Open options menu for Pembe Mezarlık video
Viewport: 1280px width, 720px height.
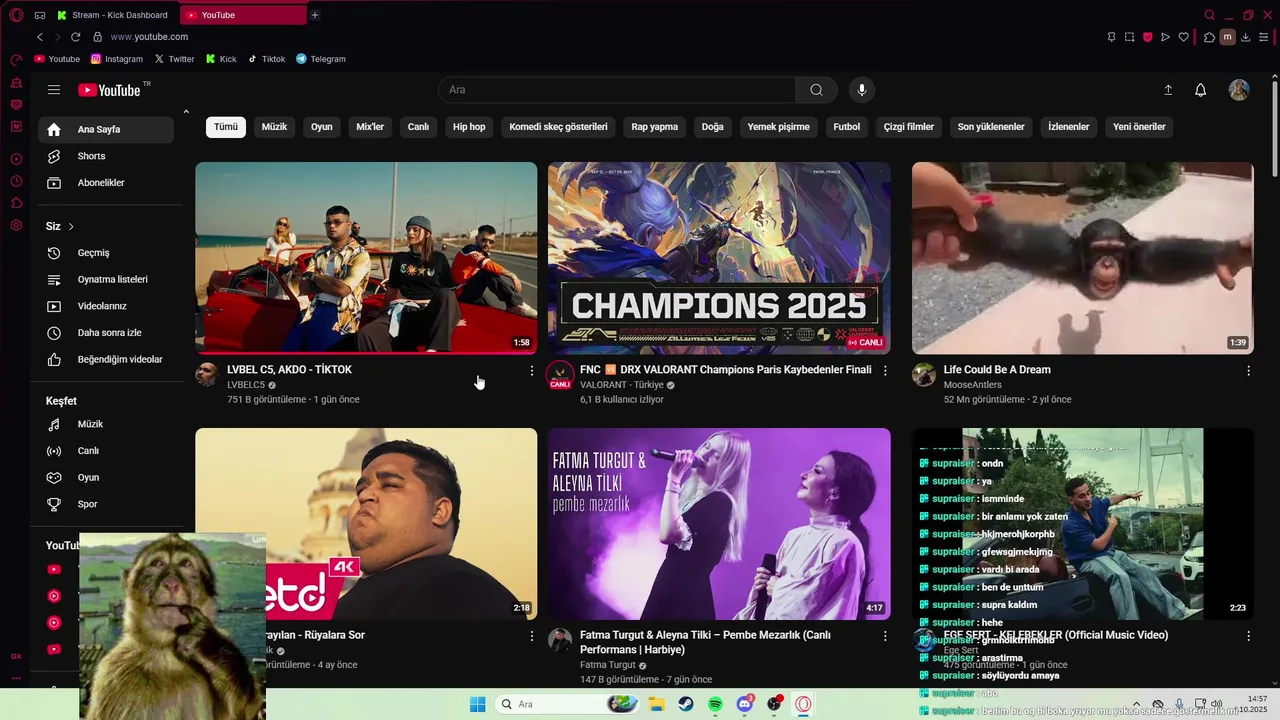(885, 636)
